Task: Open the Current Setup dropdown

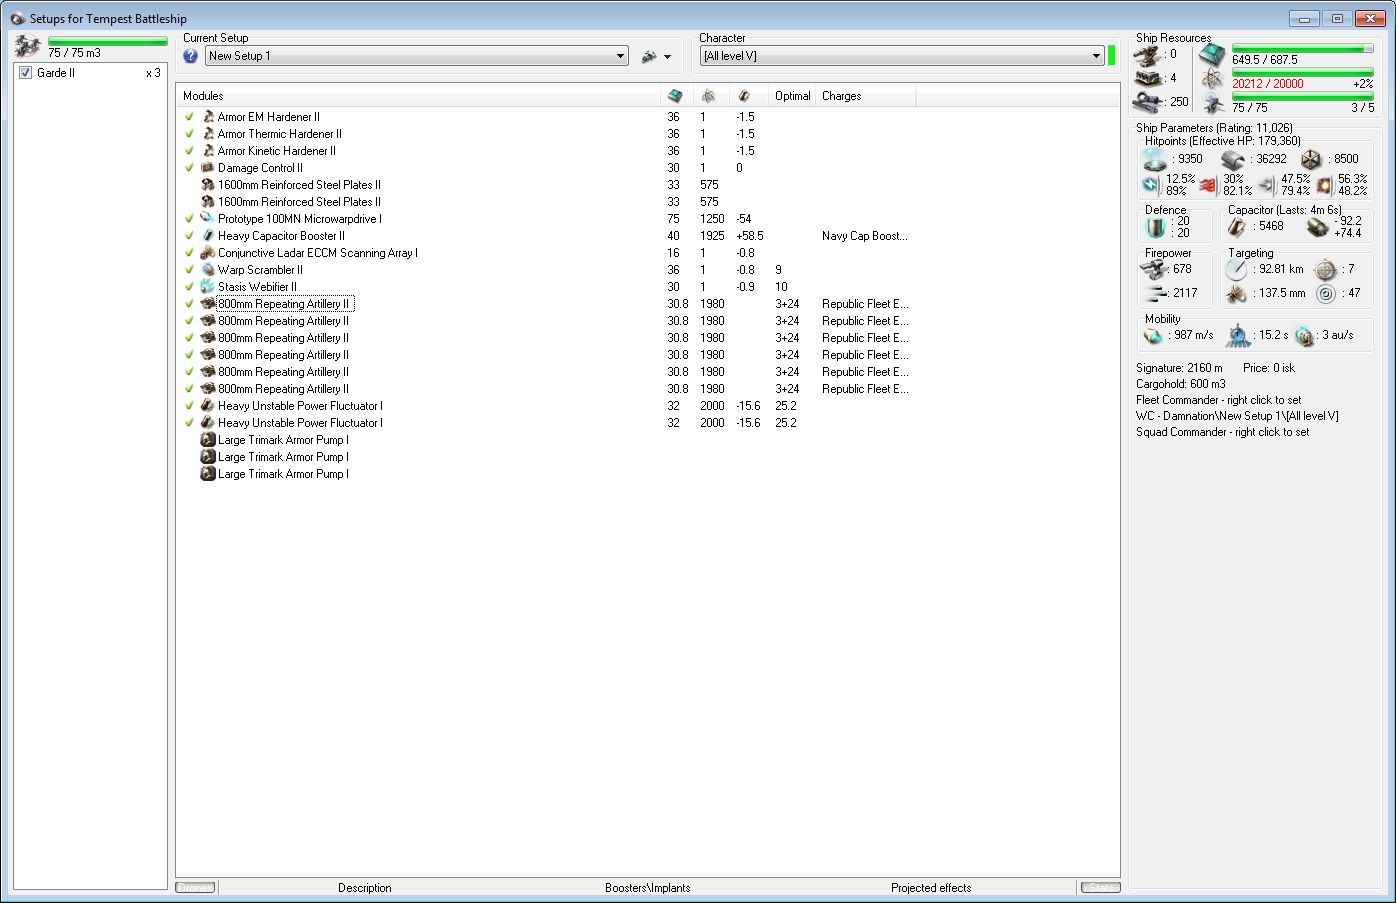Action: click(416, 56)
